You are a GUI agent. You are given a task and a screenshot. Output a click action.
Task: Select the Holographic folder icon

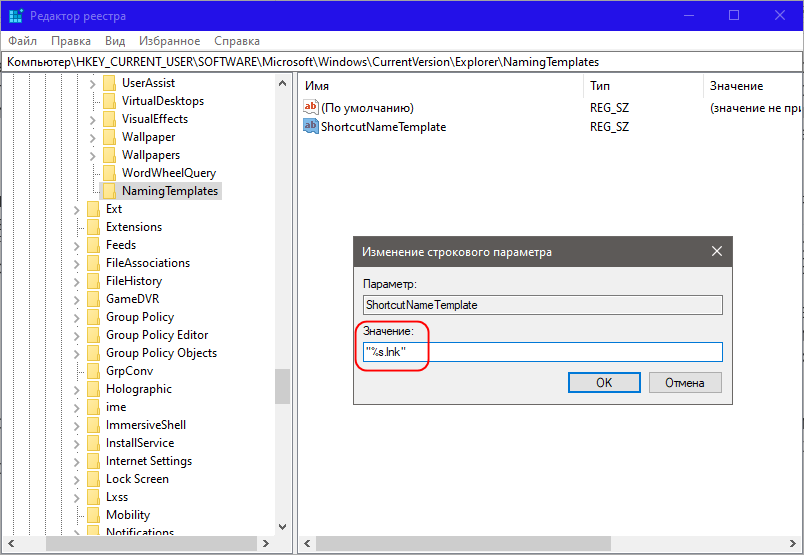click(93, 389)
